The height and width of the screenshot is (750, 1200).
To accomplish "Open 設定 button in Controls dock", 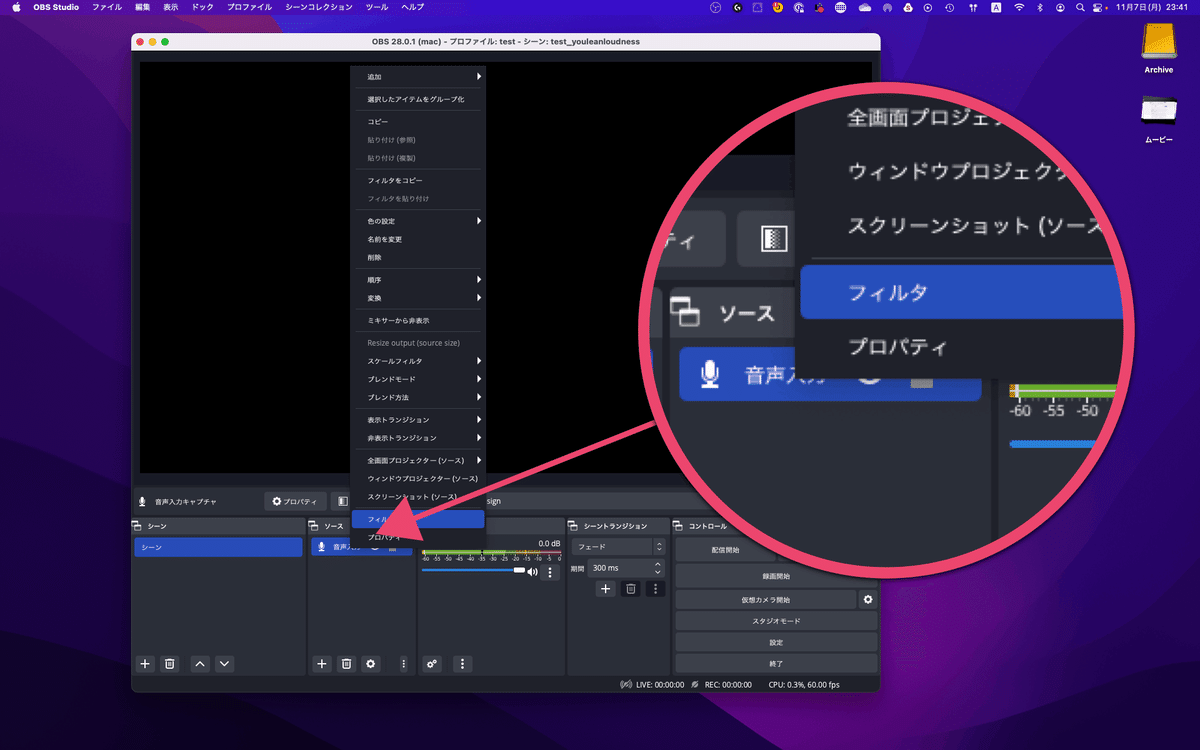I will click(x=776, y=642).
